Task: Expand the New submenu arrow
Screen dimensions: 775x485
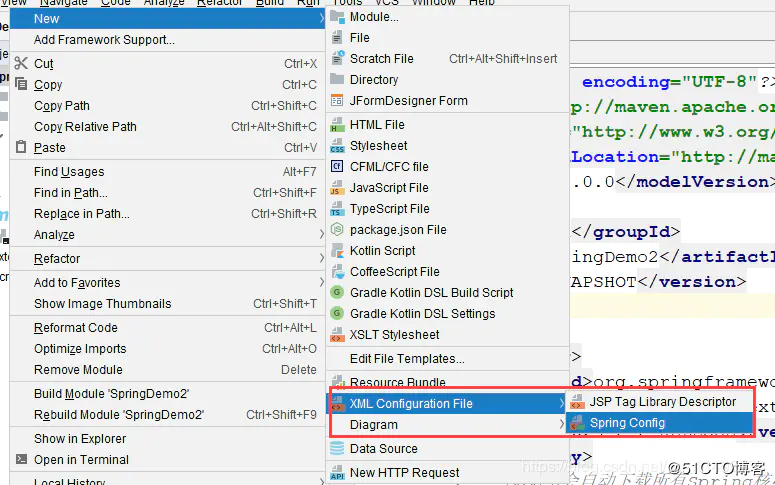Action: 321,19
